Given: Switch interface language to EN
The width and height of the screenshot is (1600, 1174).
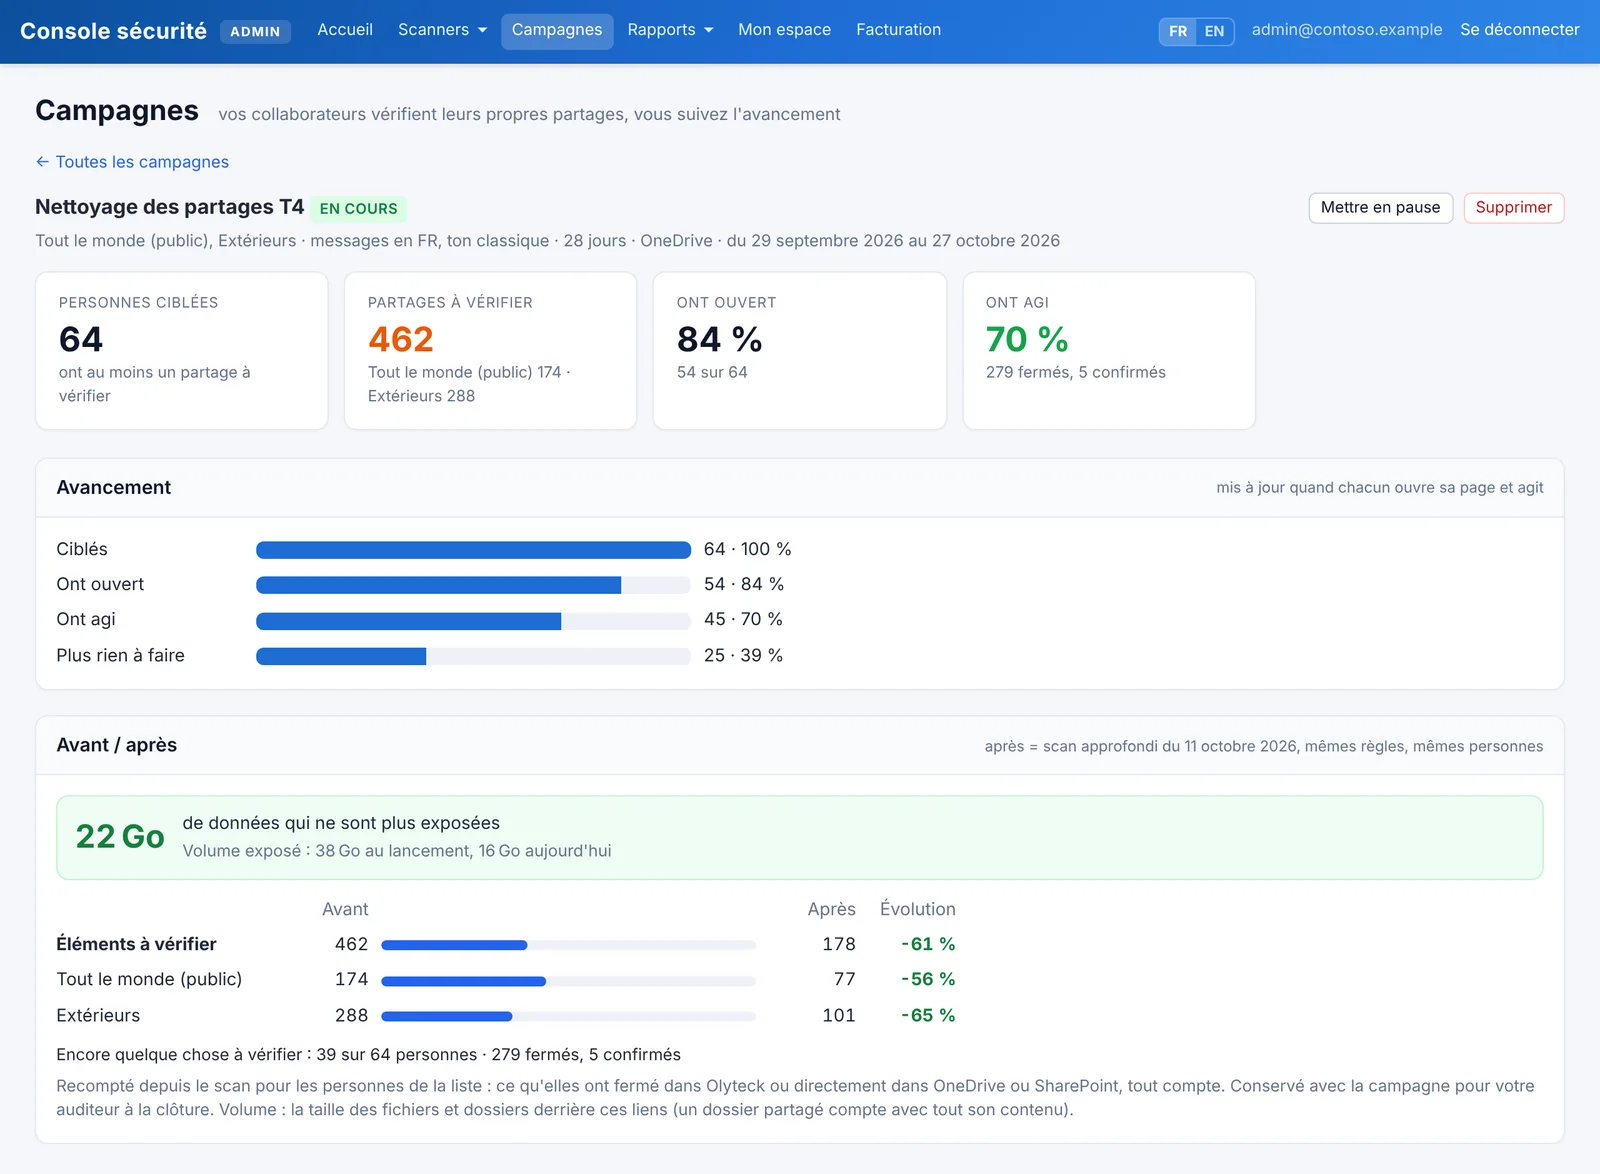Looking at the screenshot, I should tap(1214, 31).
